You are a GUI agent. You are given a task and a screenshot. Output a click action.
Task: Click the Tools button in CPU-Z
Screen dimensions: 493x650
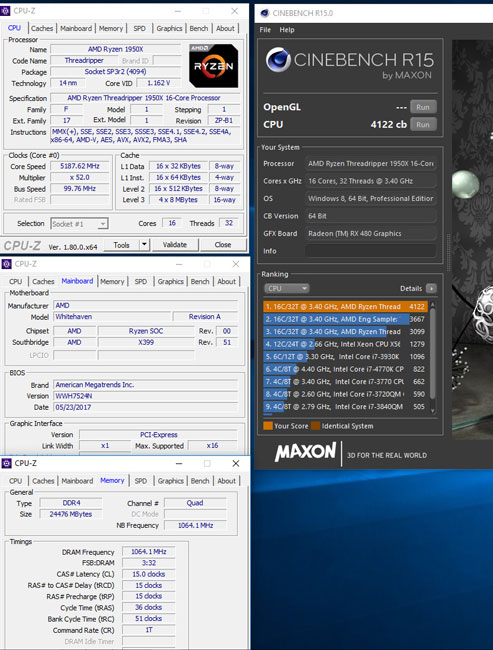point(121,245)
